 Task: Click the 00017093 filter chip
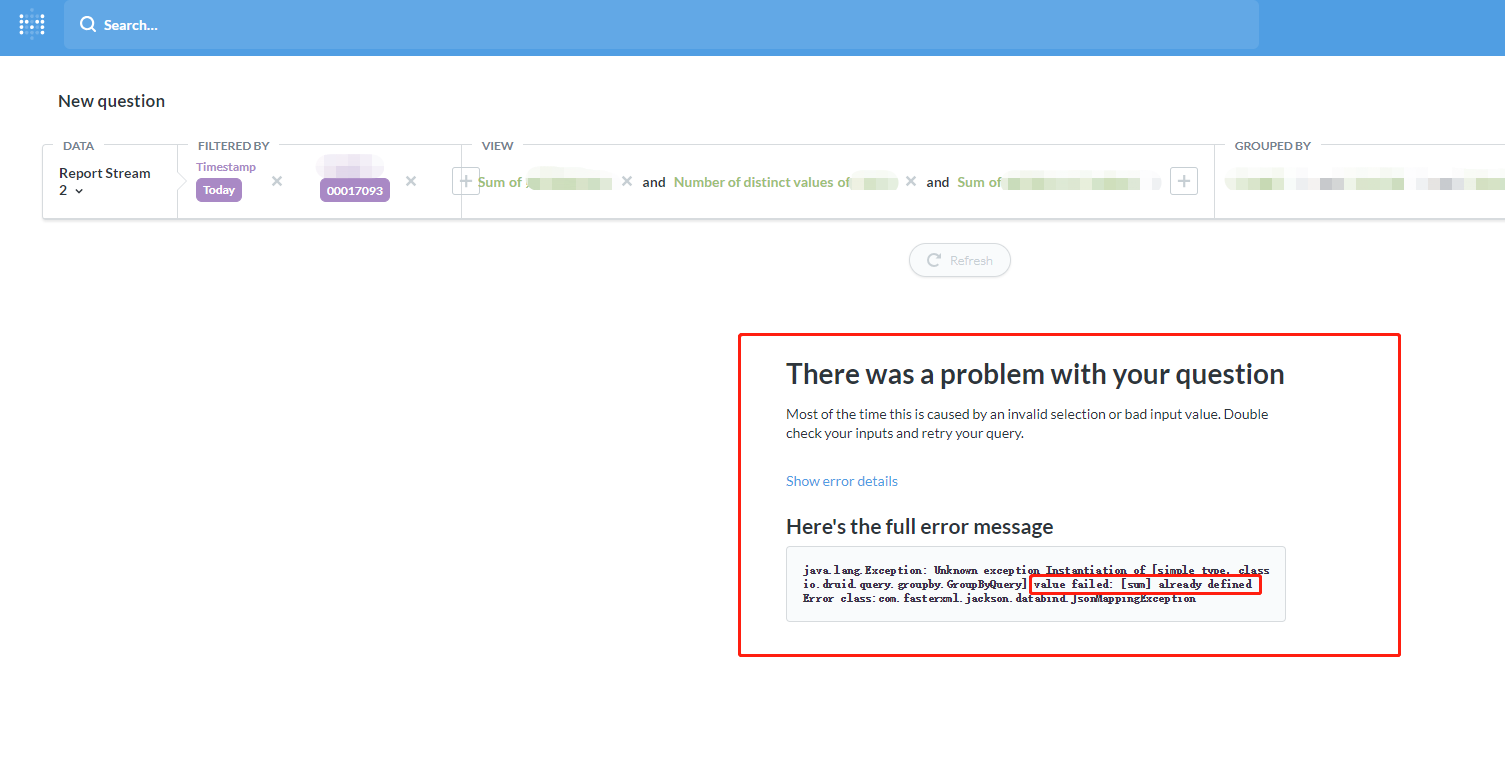(355, 190)
